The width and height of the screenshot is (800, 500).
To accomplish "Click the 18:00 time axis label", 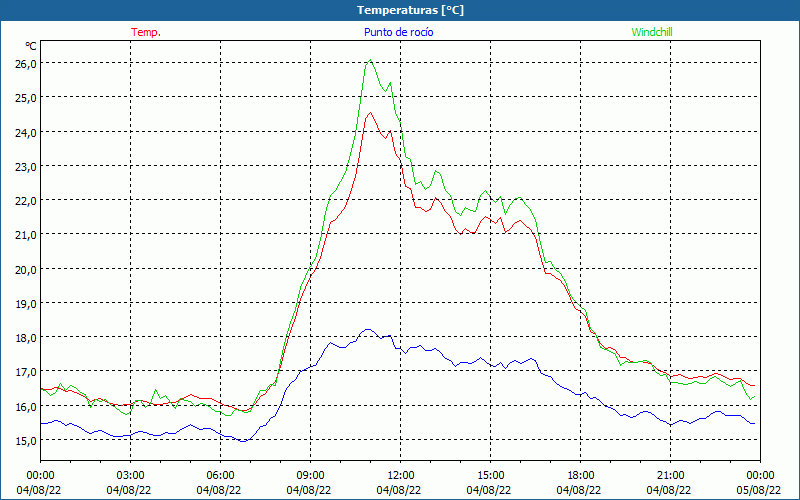I will [581, 475].
